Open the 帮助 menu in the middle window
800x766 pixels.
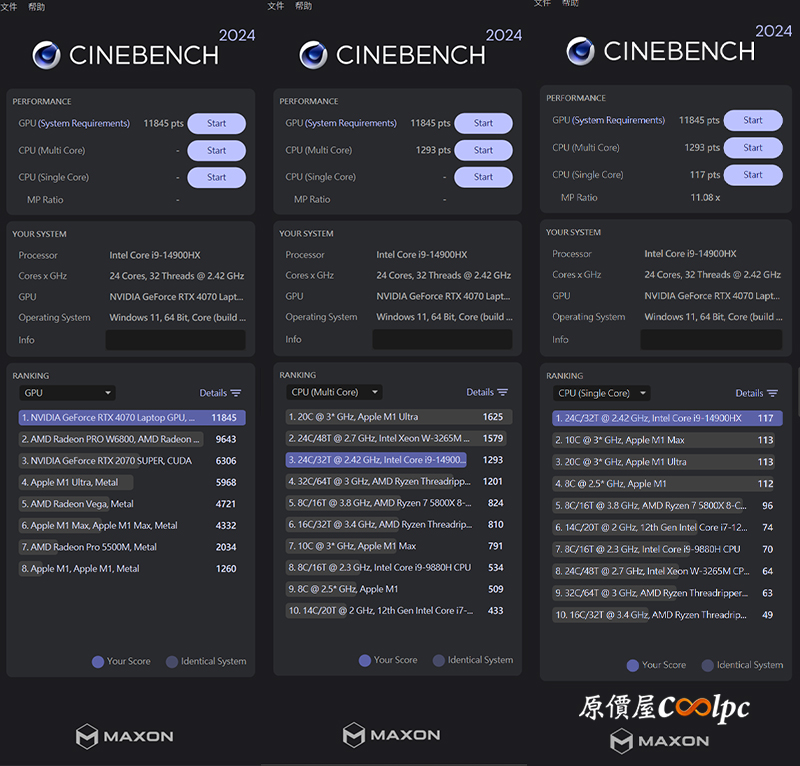[304, 6]
